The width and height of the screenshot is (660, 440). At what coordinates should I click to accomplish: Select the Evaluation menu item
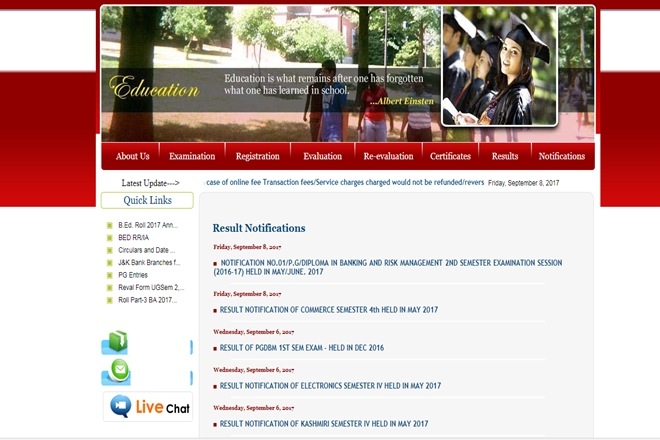[322, 156]
